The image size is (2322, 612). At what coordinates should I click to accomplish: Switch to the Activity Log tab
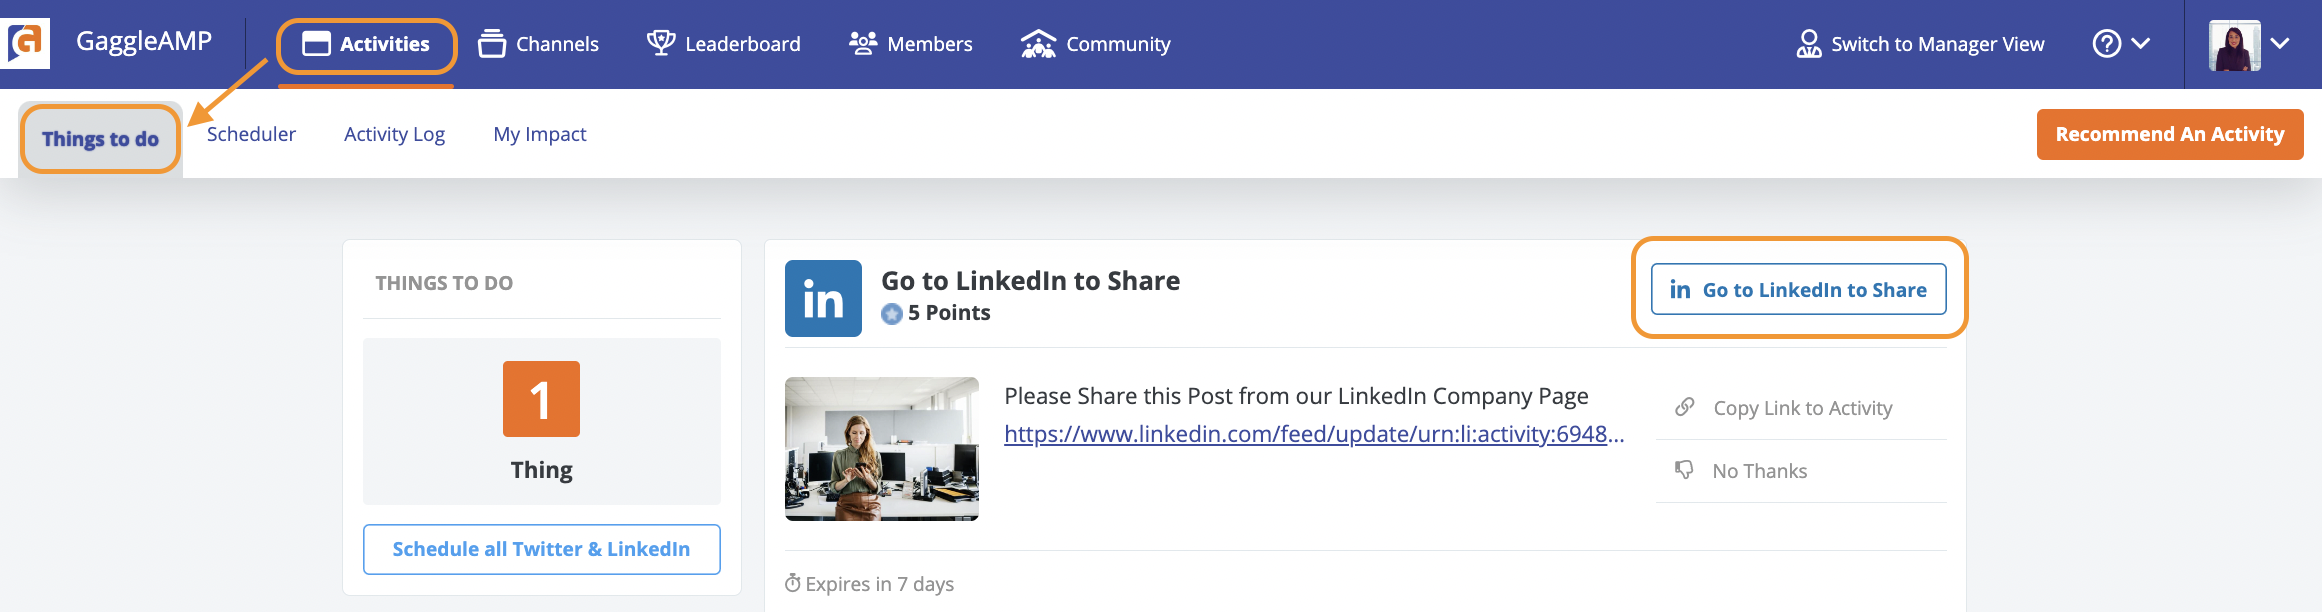click(394, 134)
